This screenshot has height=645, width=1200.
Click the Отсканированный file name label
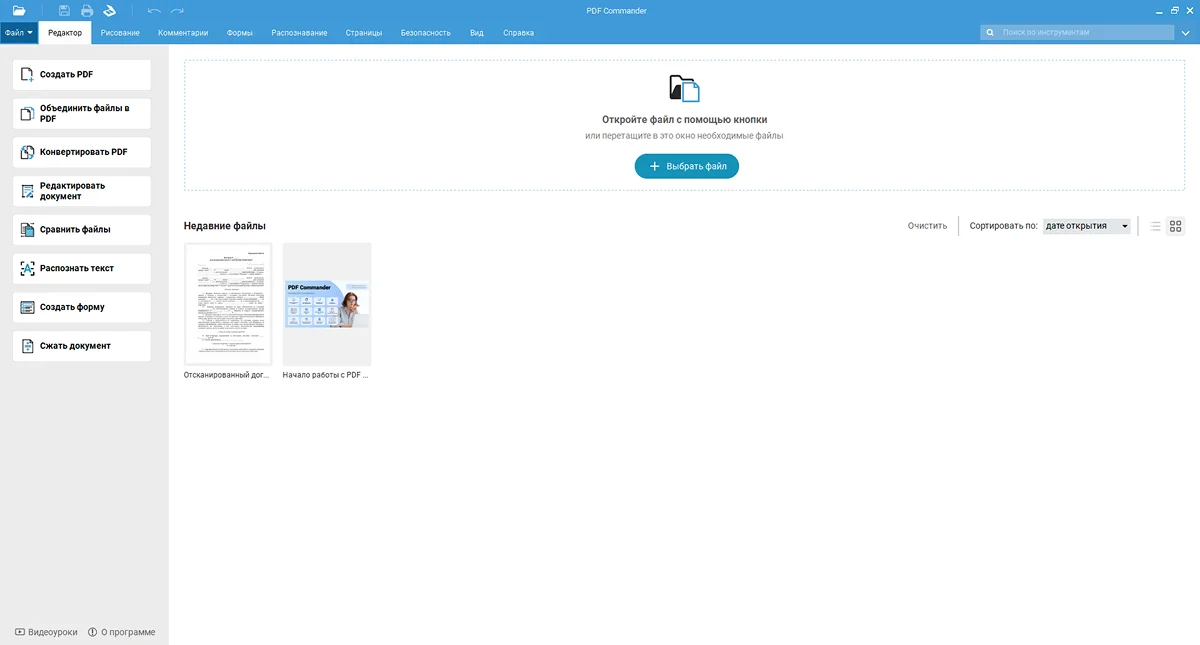pyautogui.click(x=227, y=375)
